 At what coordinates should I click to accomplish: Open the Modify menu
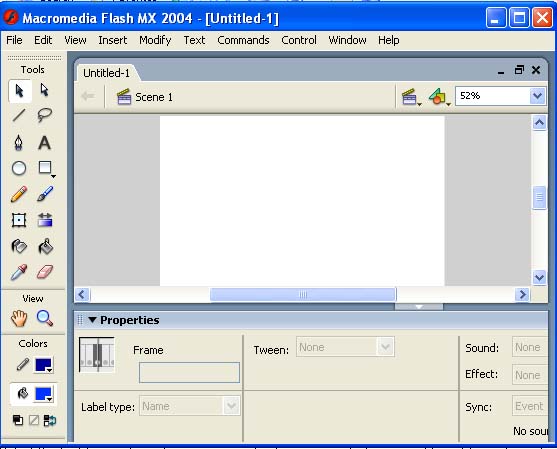click(155, 40)
